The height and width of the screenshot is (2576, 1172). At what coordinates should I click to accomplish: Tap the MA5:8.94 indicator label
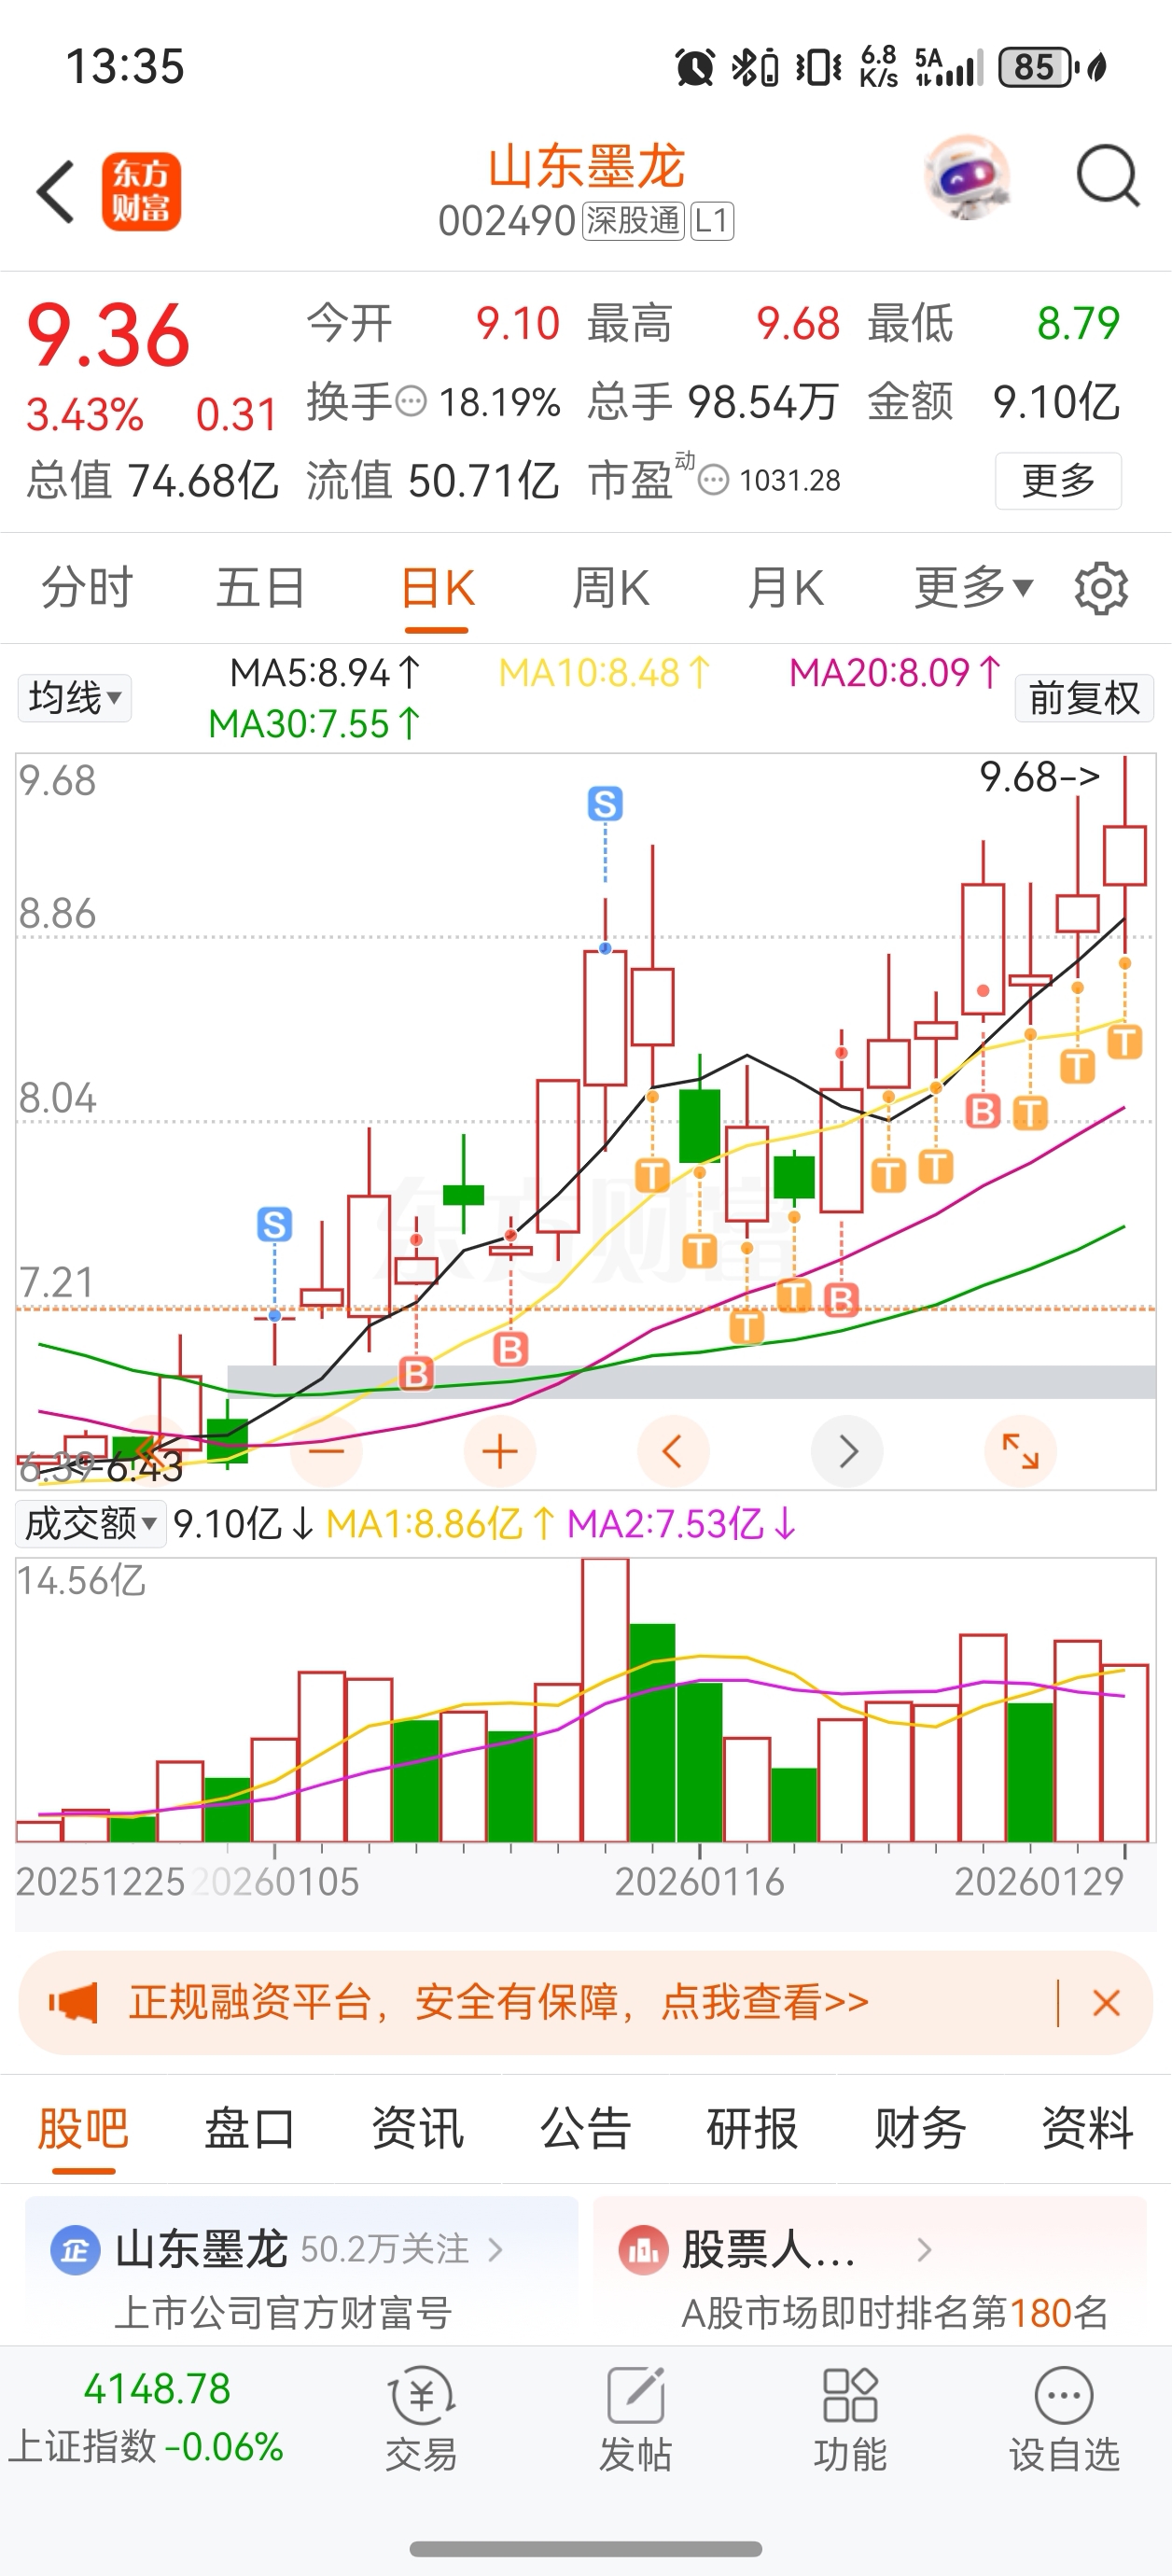(x=325, y=673)
